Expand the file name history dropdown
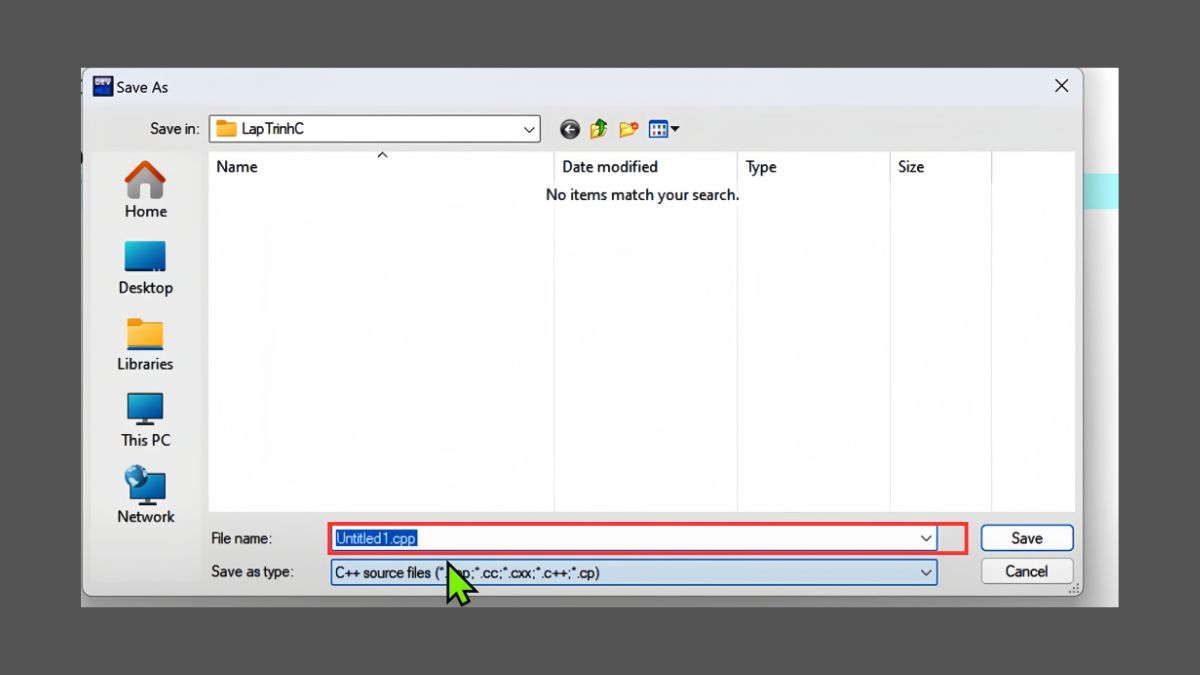The image size is (1200, 675). click(x=925, y=538)
